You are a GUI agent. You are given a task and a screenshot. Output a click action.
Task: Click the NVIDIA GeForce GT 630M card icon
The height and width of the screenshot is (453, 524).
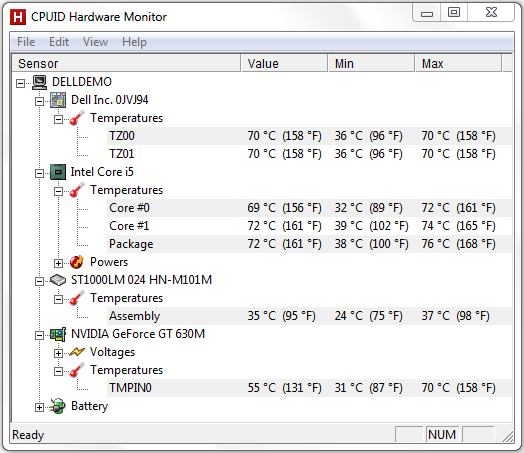[58, 334]
